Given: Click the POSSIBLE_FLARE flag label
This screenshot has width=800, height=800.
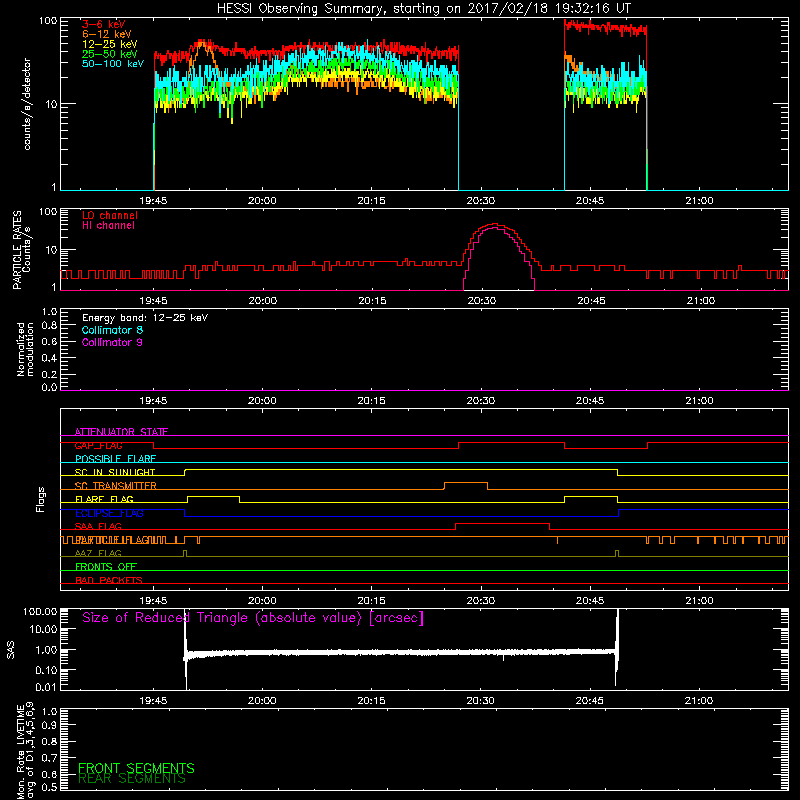Looking at the screenshot, I should 115,459.
